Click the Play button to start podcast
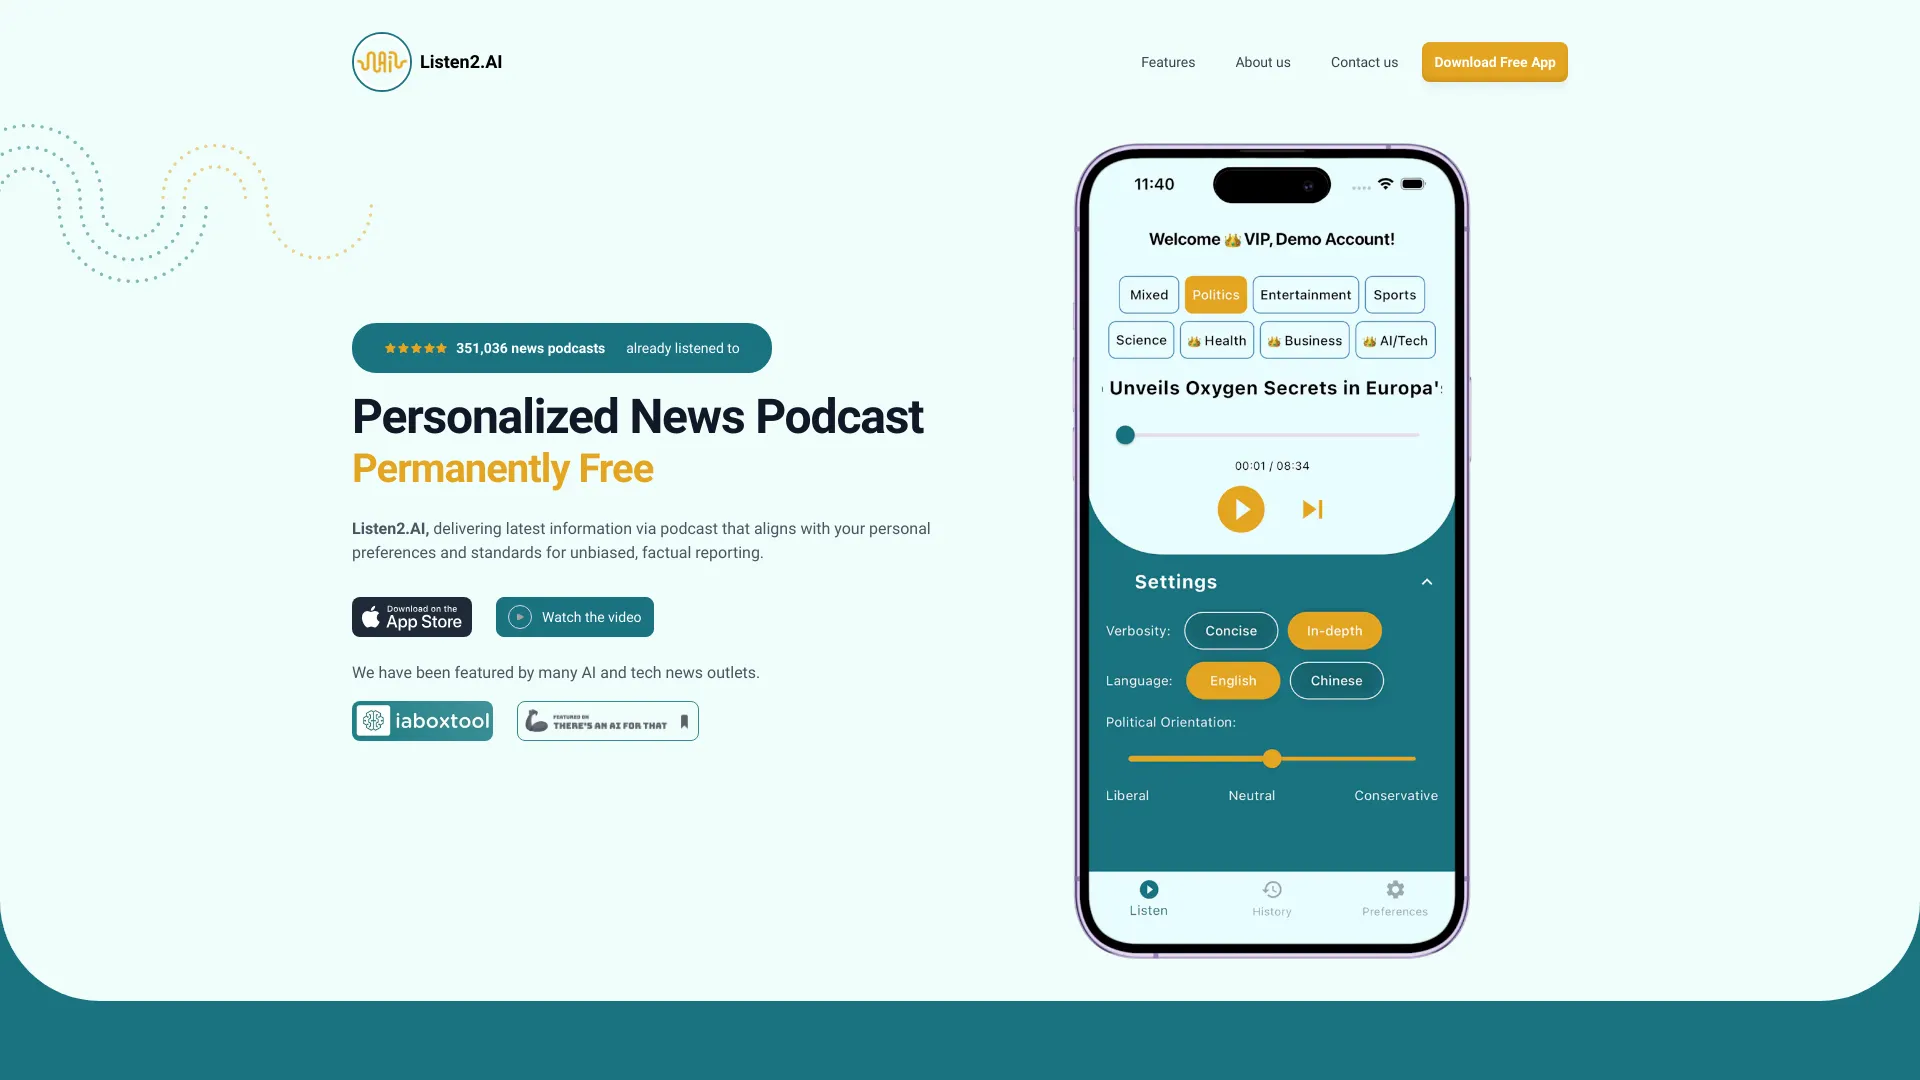Image resolution: width=1920 pixels, height=1080 pixels. tap(1240, 508)
